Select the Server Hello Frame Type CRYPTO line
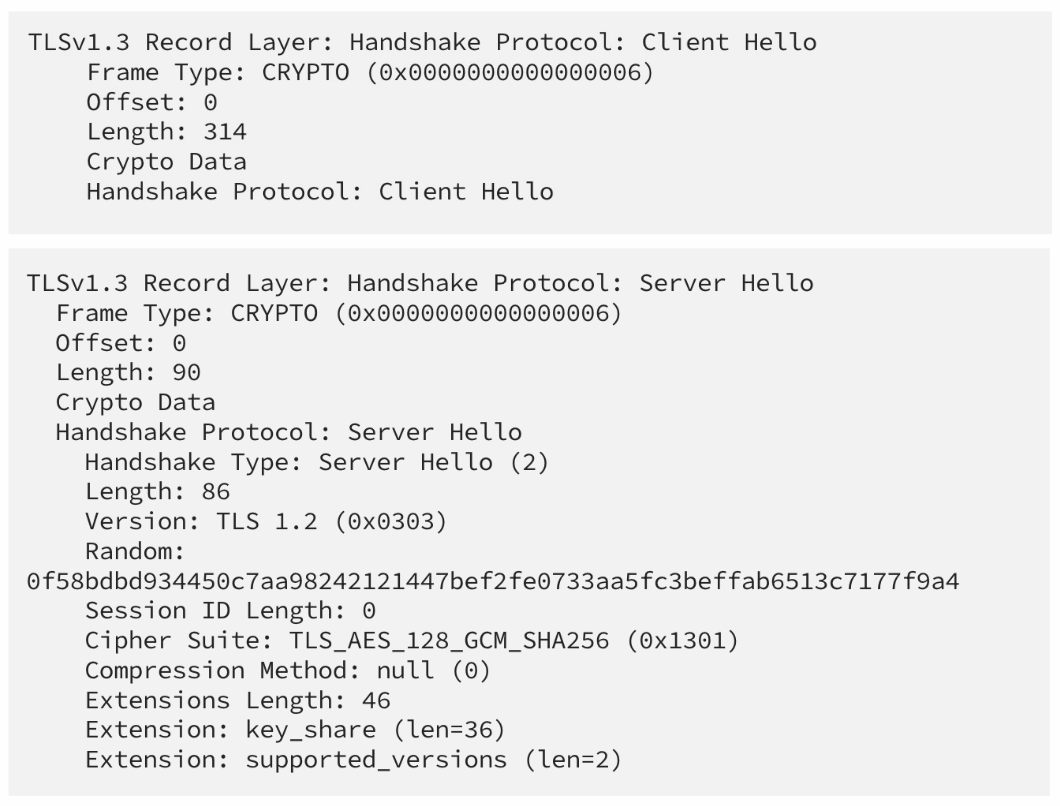Image resolution: width=1060 pixels, height=806 pixels. [339, 313]
